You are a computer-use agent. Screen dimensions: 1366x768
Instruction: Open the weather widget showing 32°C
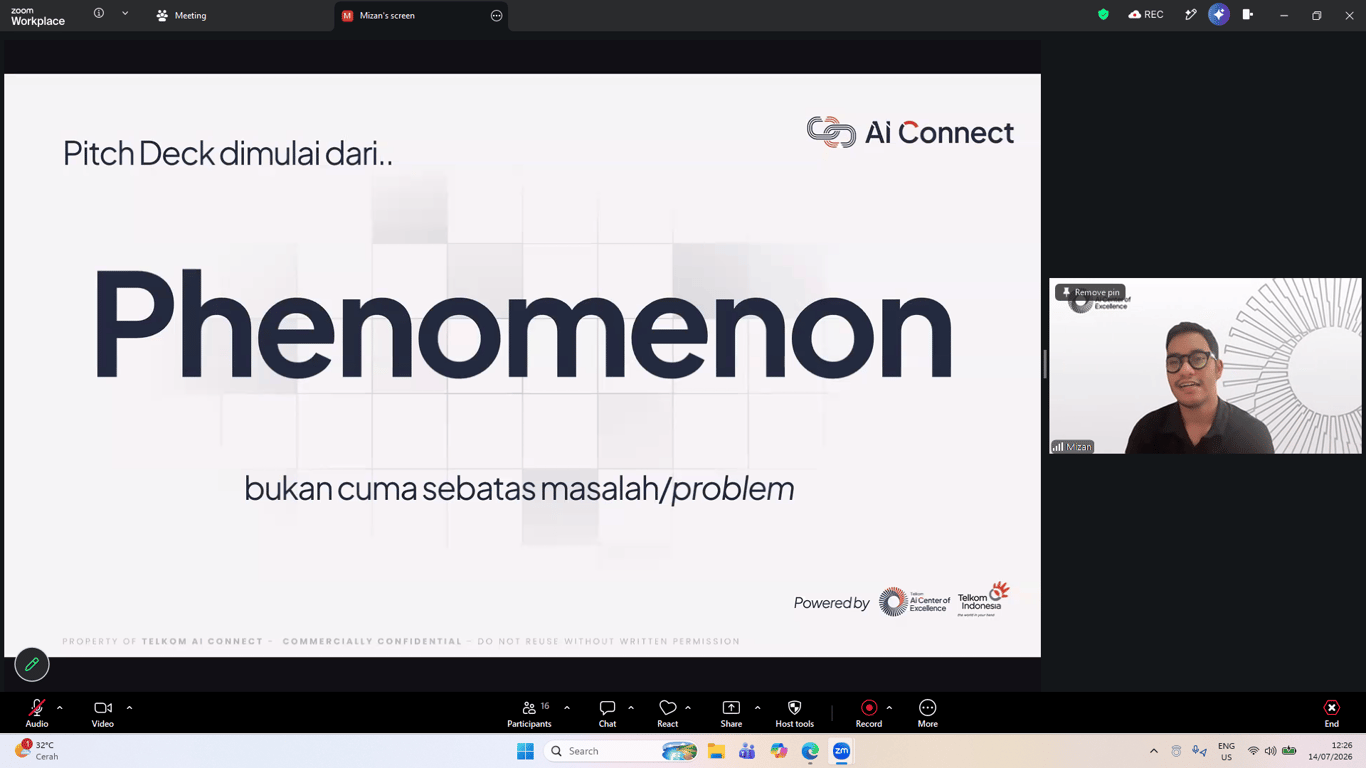coord(37,751)
